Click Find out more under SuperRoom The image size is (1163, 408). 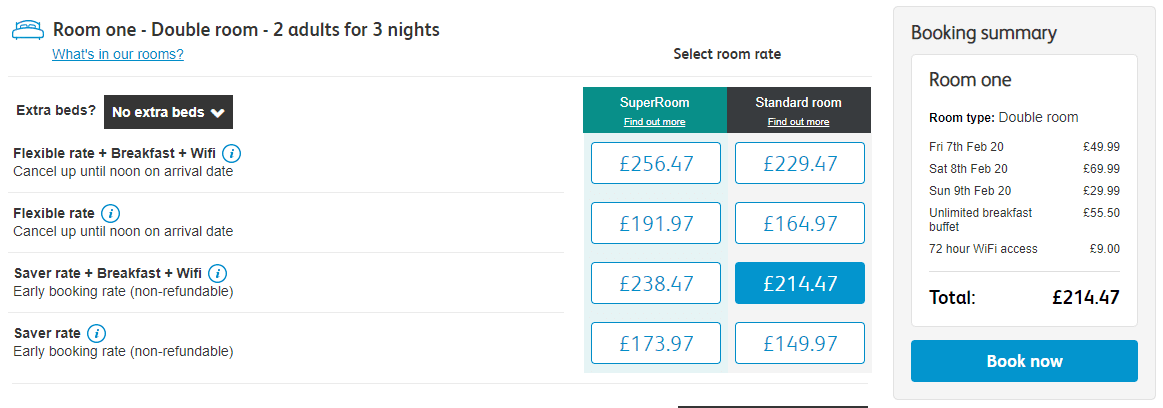[x=654, y=122]
